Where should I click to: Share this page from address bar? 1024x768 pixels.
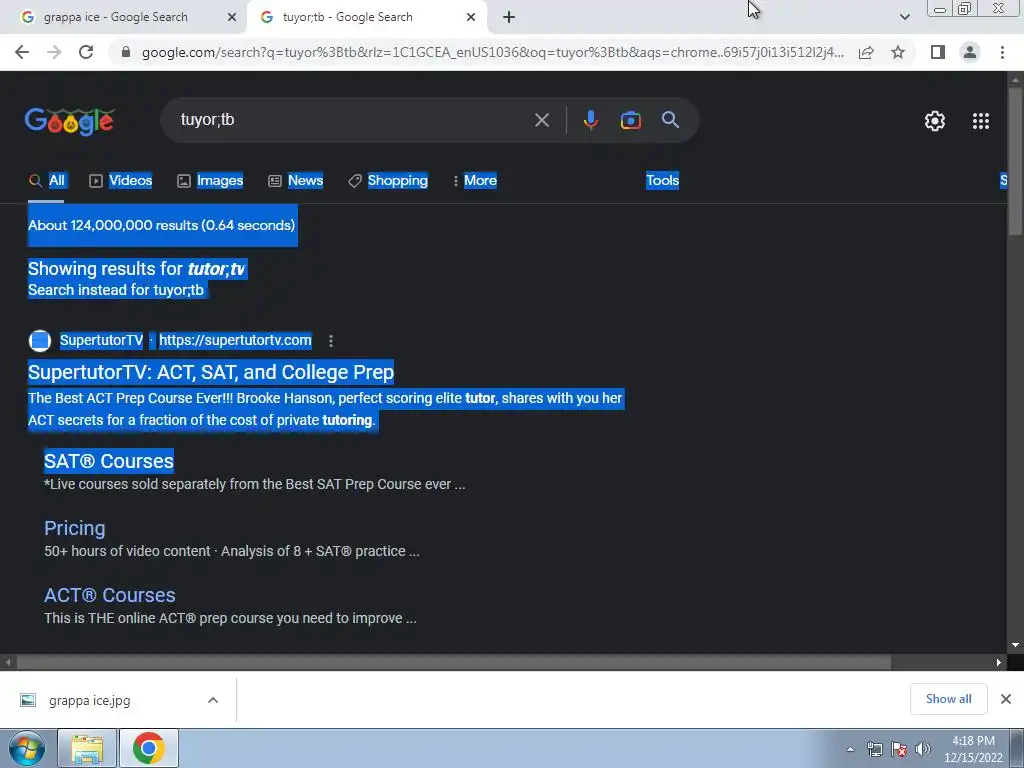[x=866, y=52]
